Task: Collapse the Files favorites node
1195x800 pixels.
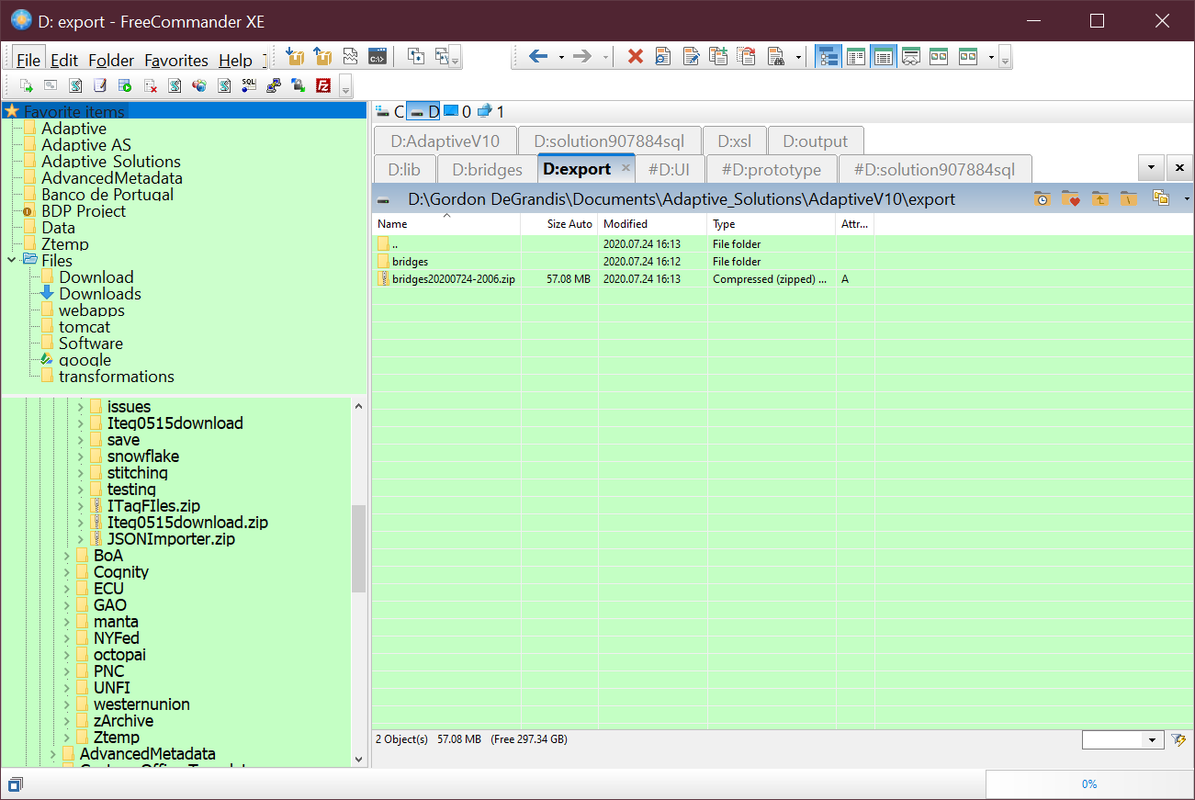Action: click(x=11, y=261)
